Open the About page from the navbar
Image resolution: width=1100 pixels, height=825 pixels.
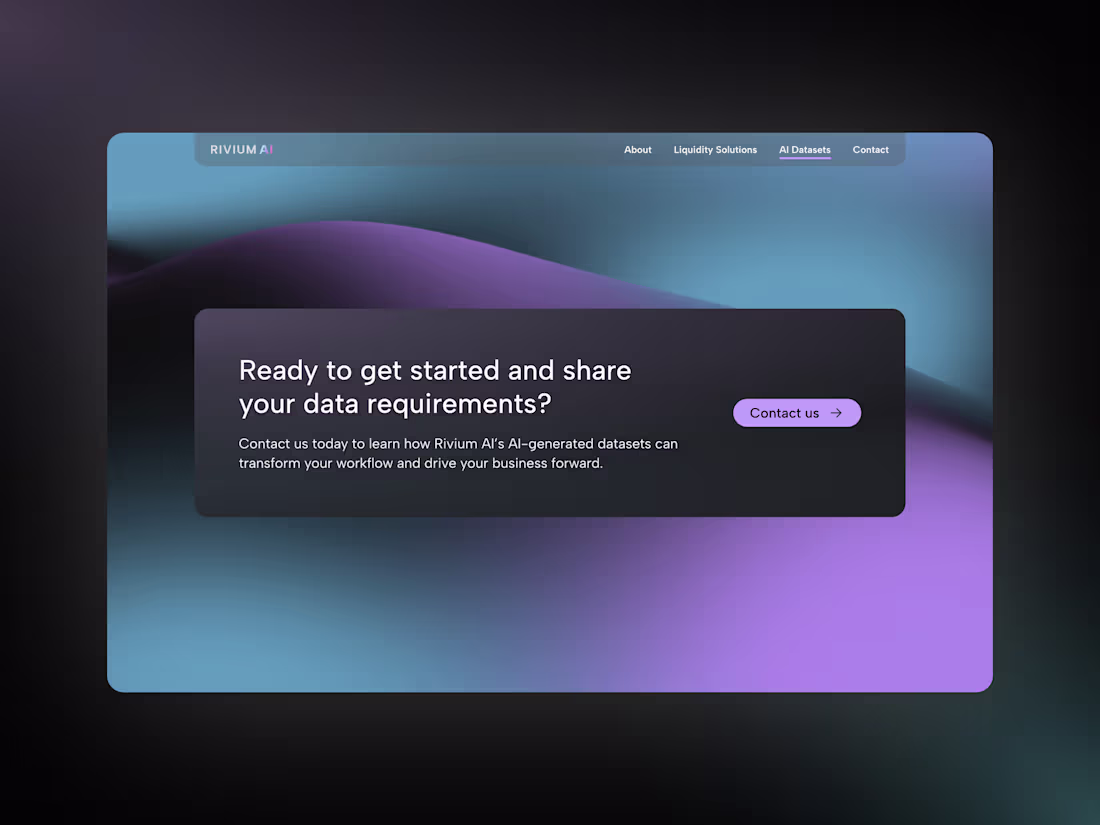[x=637, y=149]
